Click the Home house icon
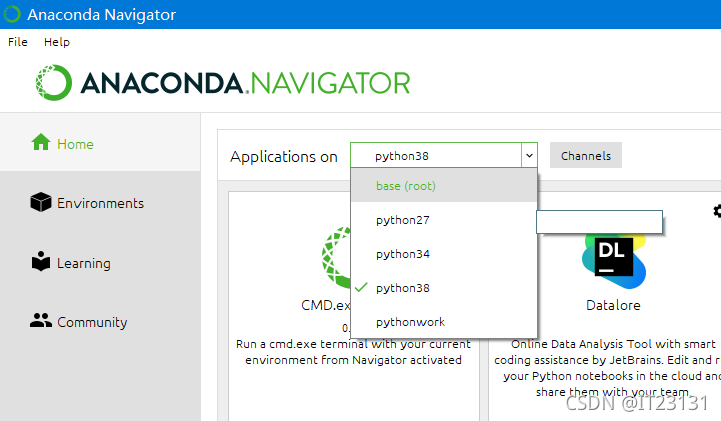721x421 pixels. pyautogui.click(x=41, y=142)
